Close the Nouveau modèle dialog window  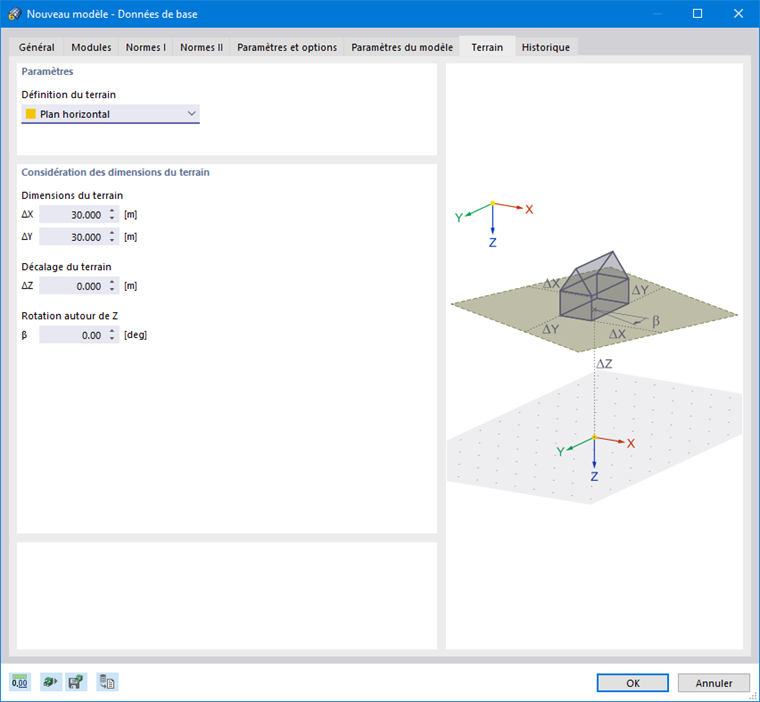click(738, 14)
